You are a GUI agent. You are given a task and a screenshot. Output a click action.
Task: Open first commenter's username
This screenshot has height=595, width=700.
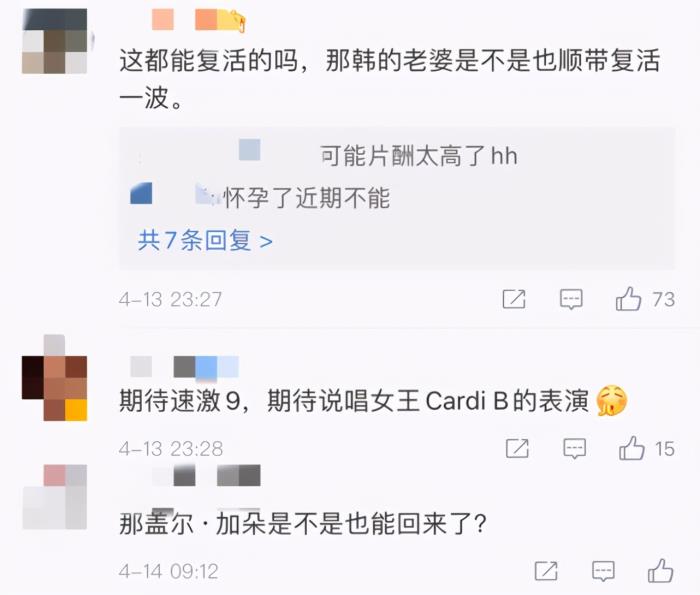pyautogui.click(x=199, y=20)
